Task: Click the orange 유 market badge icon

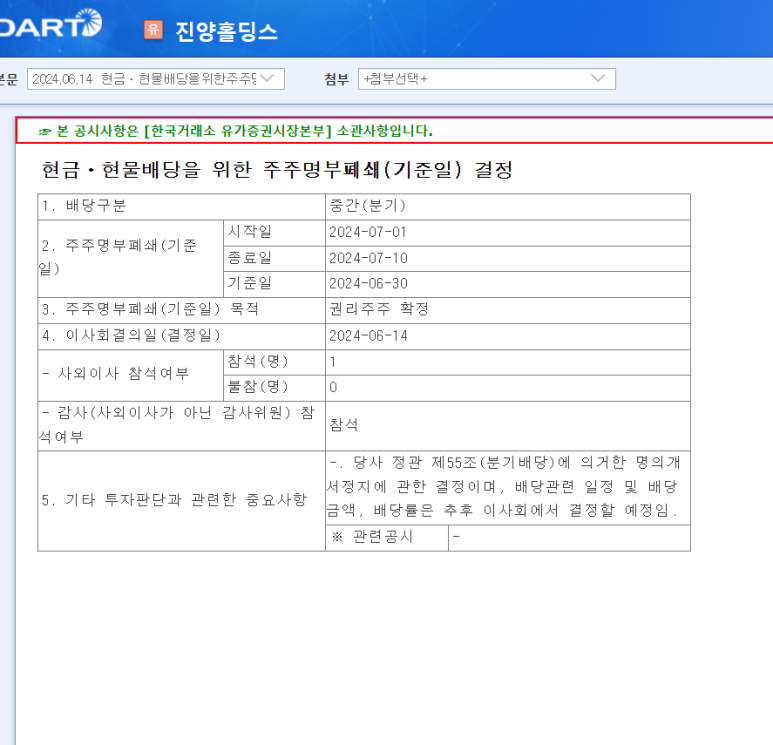Action: coord(153,30)
